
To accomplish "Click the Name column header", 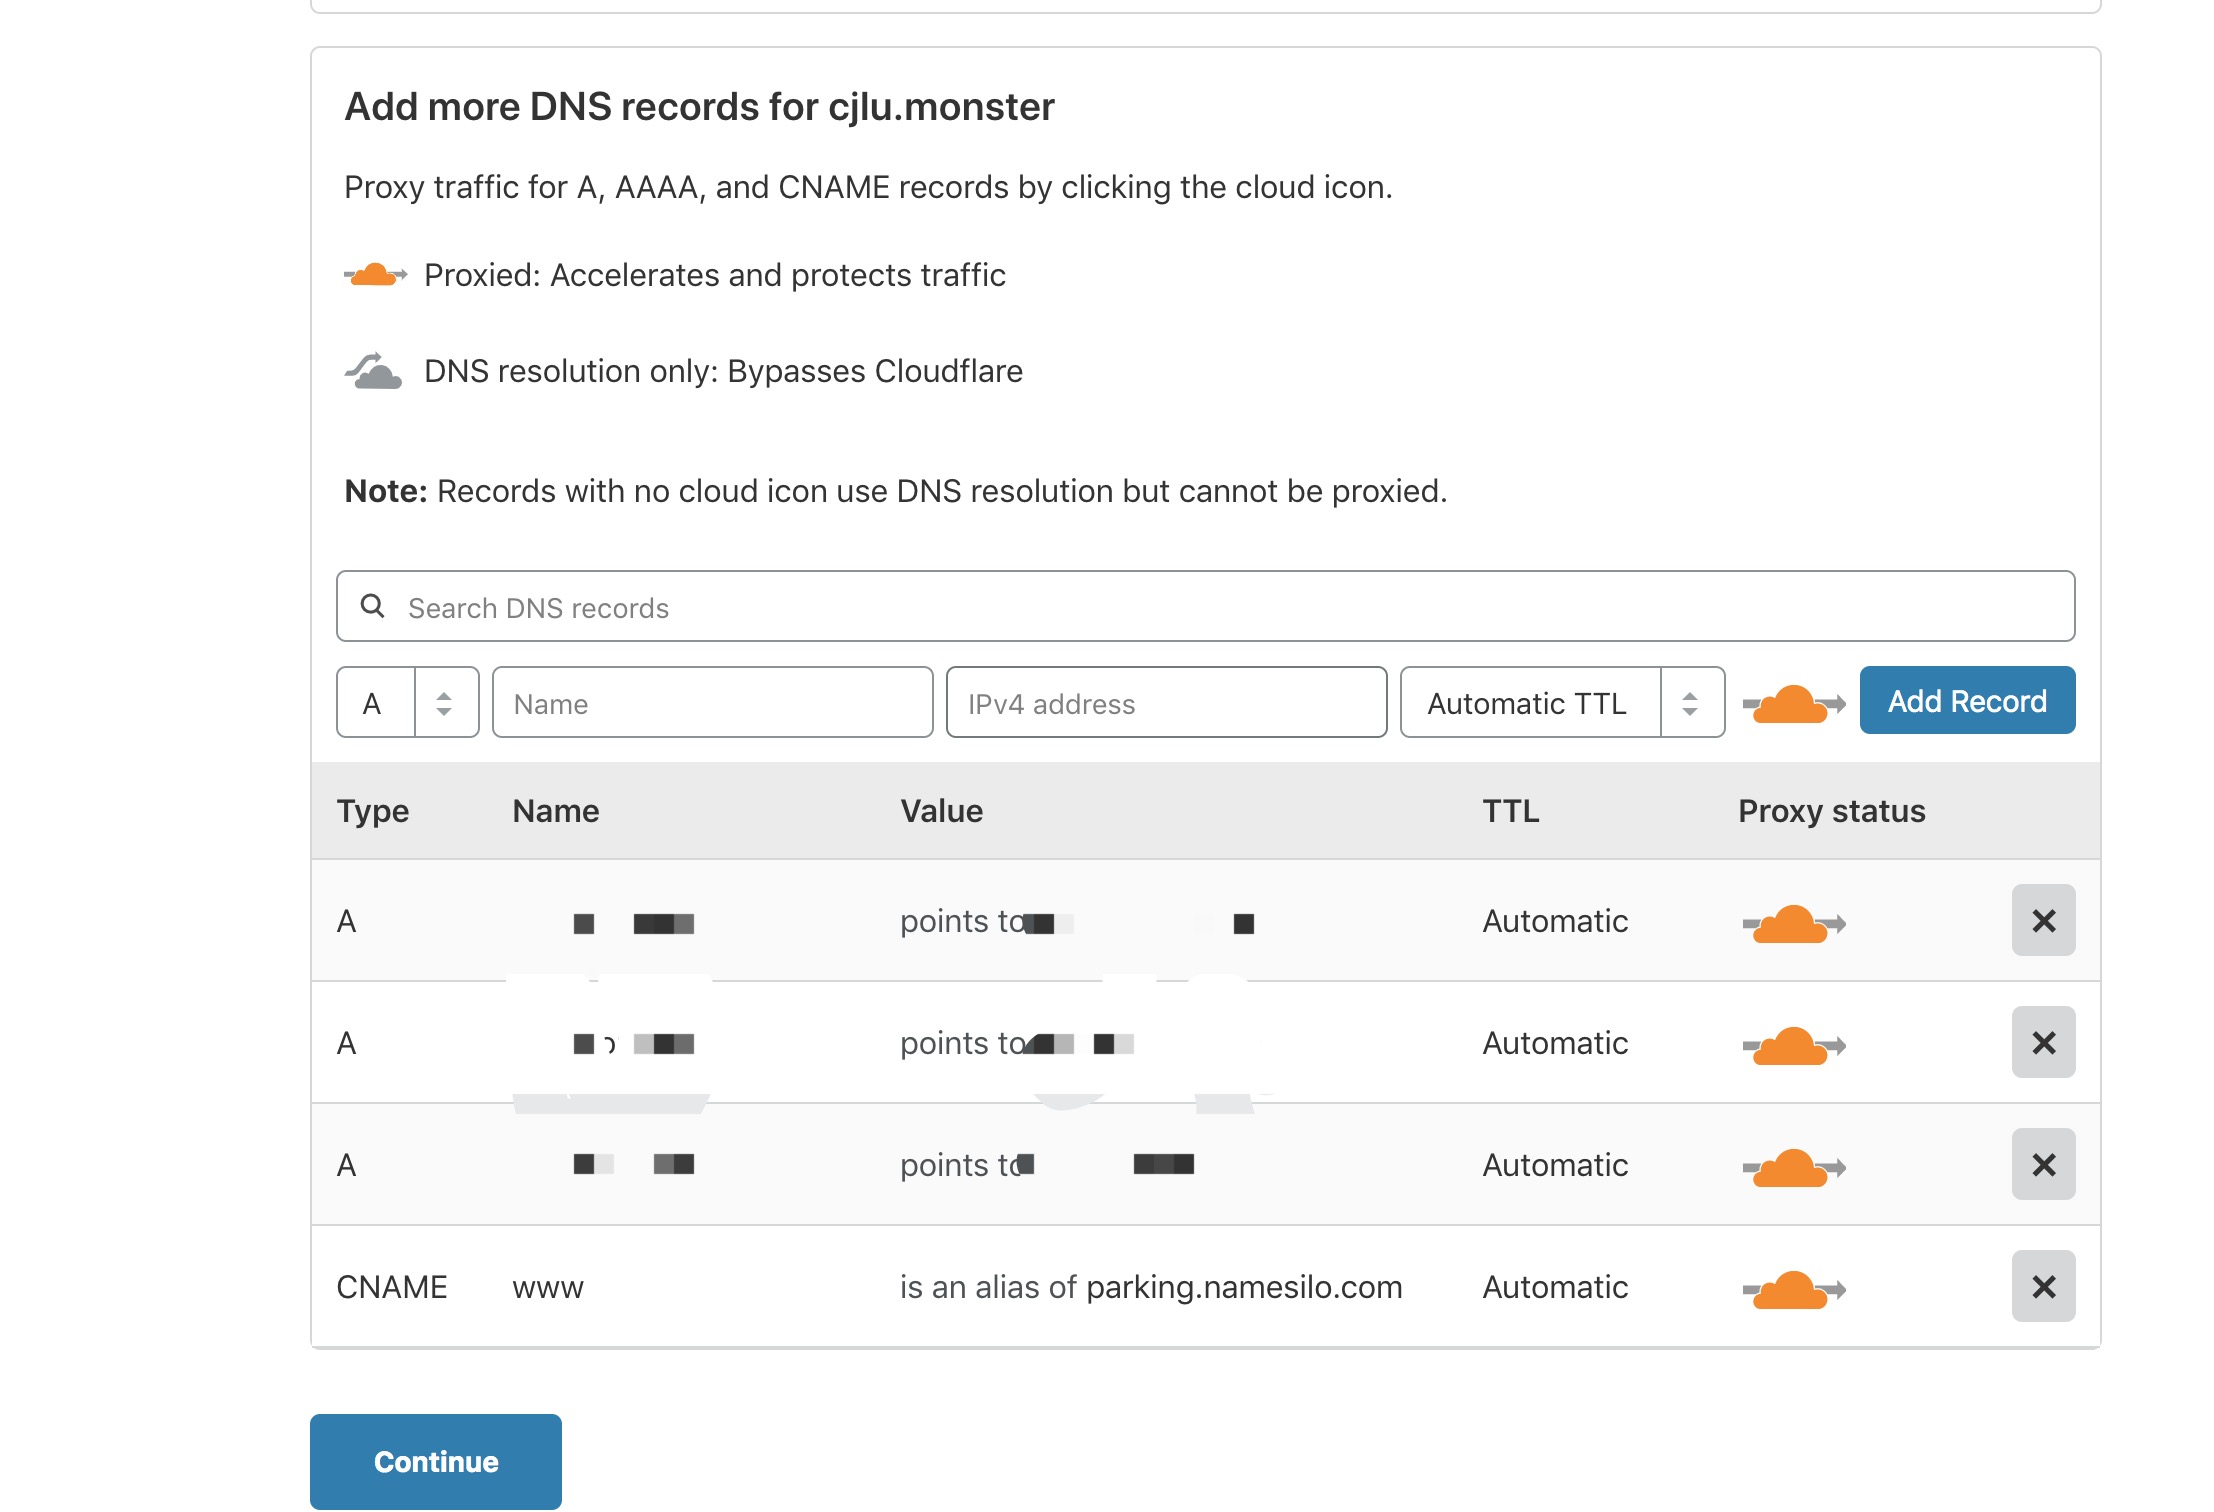I will 556,810.
